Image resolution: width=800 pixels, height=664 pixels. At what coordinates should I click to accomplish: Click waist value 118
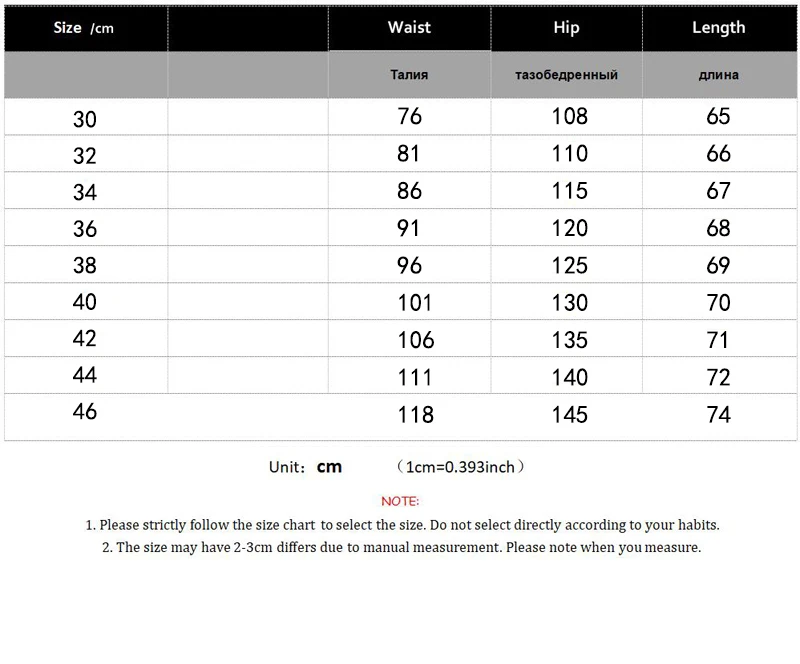click(415, 414)
